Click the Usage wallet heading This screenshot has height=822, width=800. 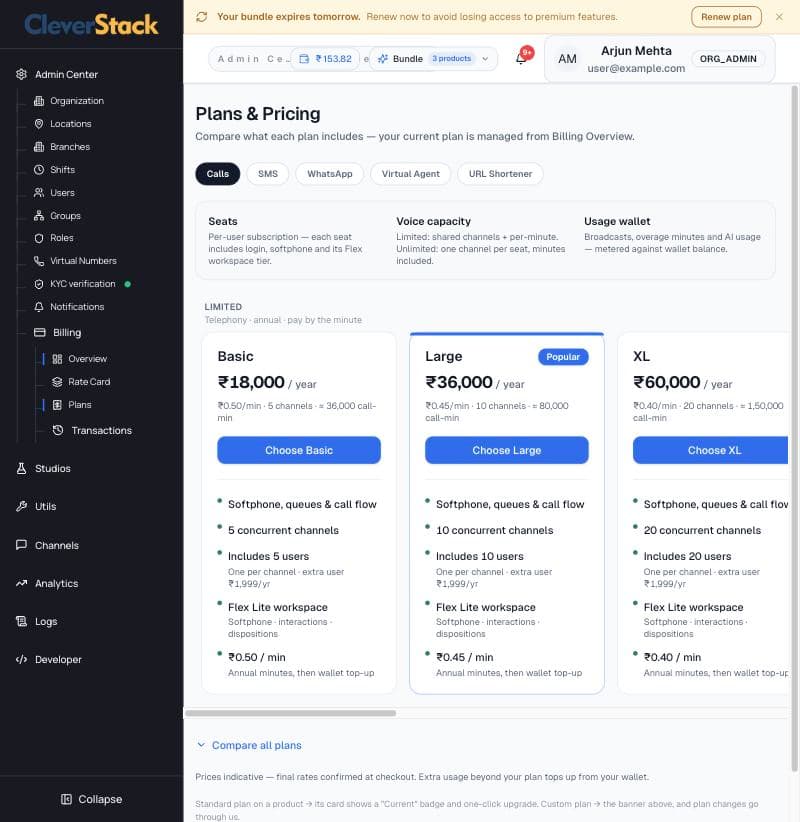tap(617, 221)
